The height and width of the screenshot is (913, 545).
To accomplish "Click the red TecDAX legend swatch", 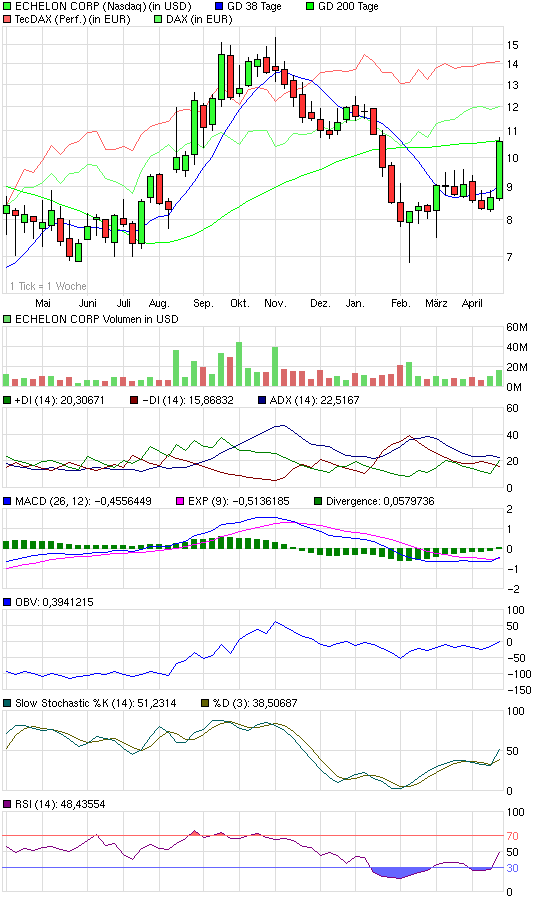I will point(7,19).
